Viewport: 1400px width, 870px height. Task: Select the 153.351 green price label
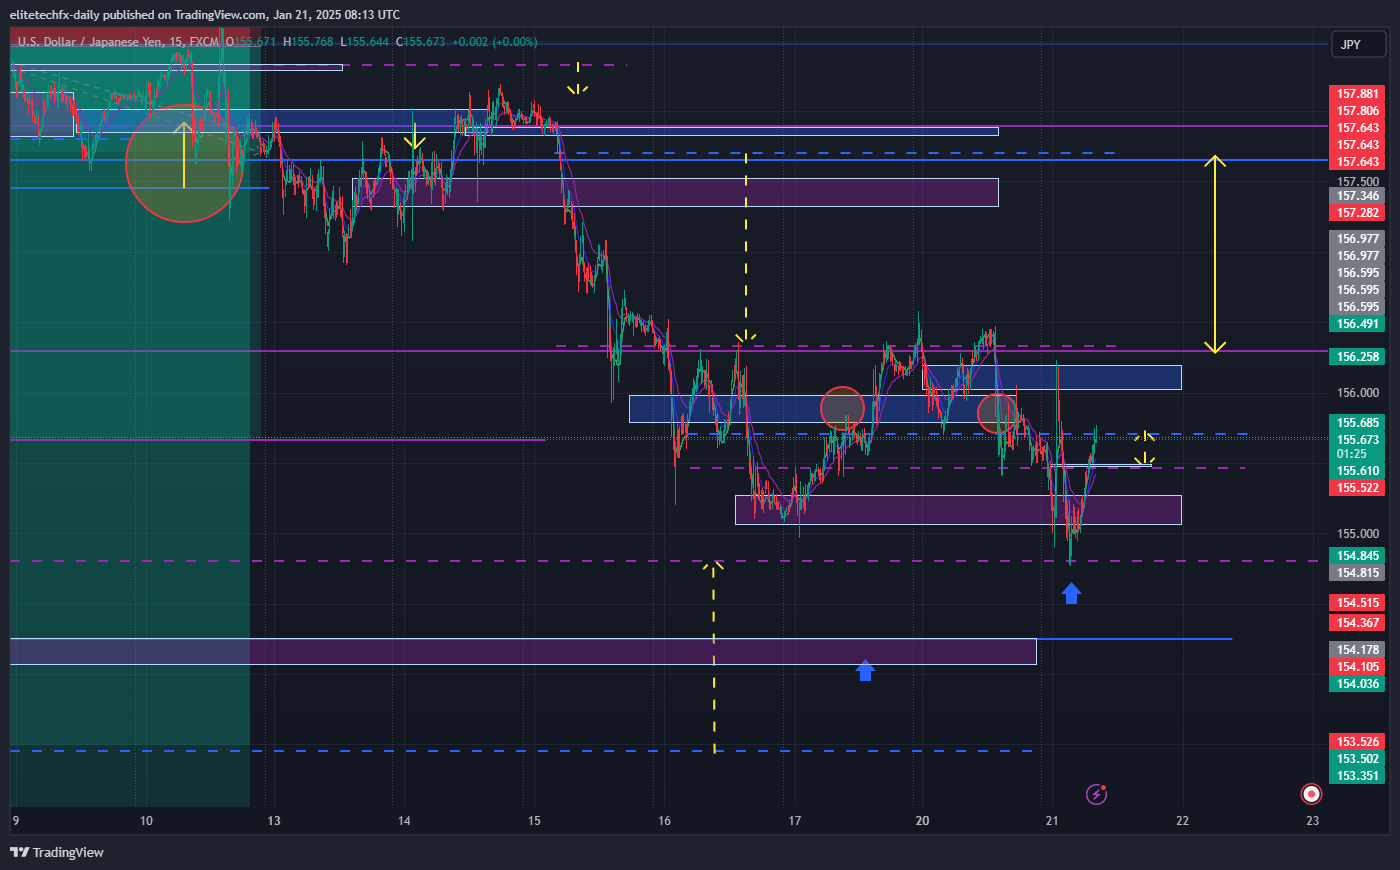tap(1358, 776)
